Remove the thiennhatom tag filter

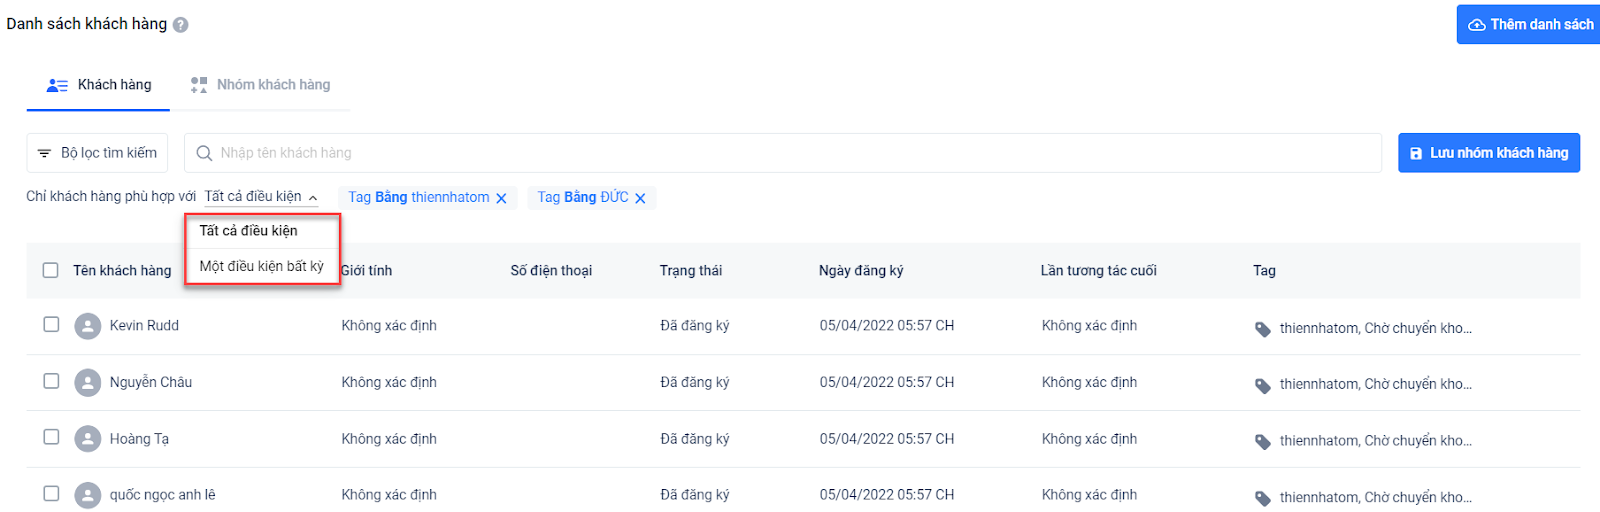[501, 198]
